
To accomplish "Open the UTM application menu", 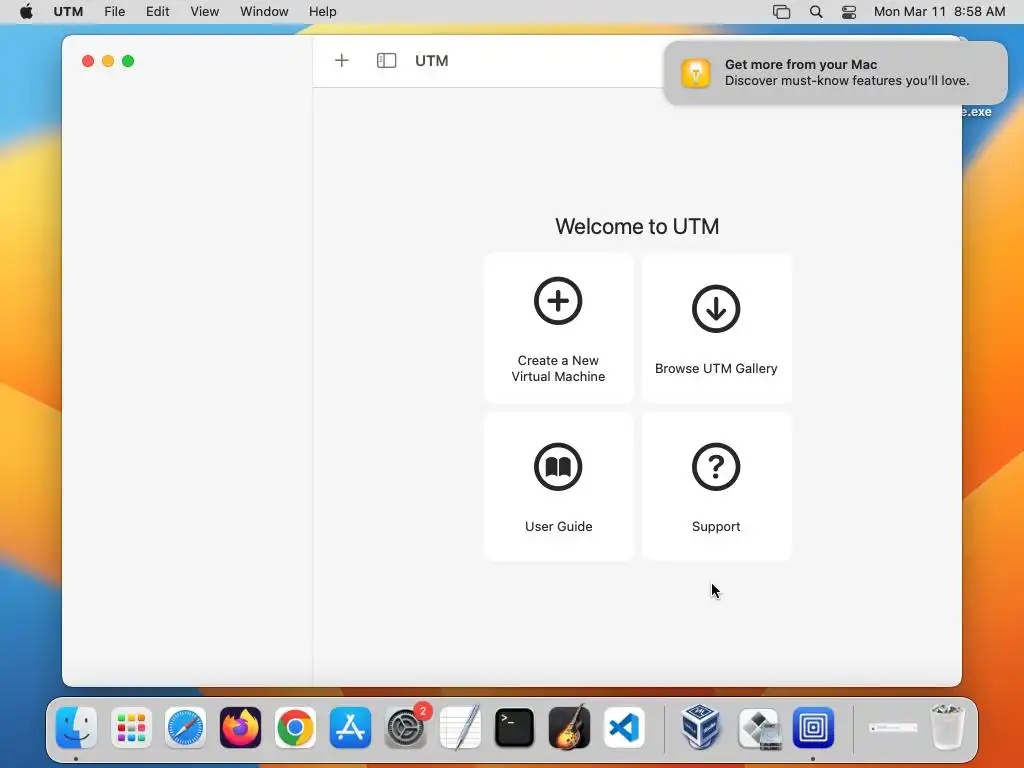I will click(68, 12).
